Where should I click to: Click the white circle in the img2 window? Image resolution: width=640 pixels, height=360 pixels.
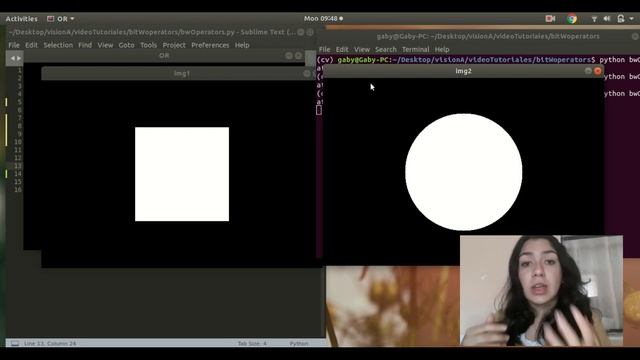(x=464, y=172)
